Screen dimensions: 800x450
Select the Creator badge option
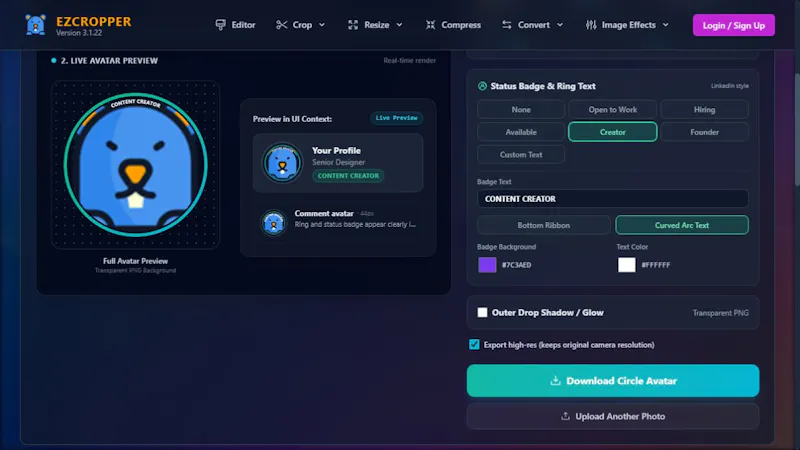pyautogui.click(x=613, y=132)
